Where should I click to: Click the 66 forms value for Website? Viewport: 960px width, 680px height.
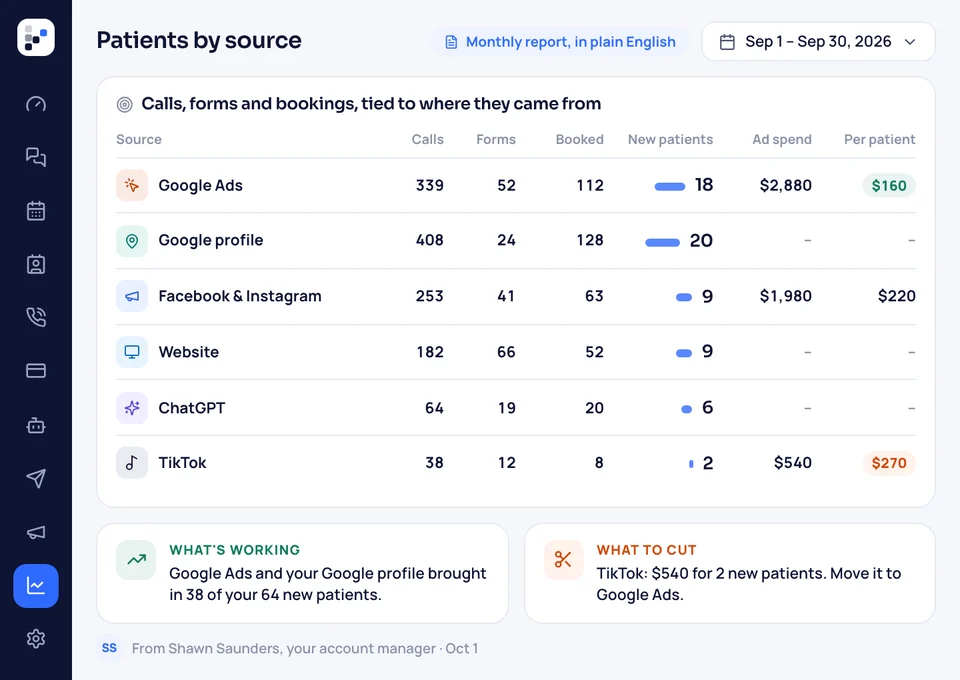pyautogui.click(x=506, y=352)
